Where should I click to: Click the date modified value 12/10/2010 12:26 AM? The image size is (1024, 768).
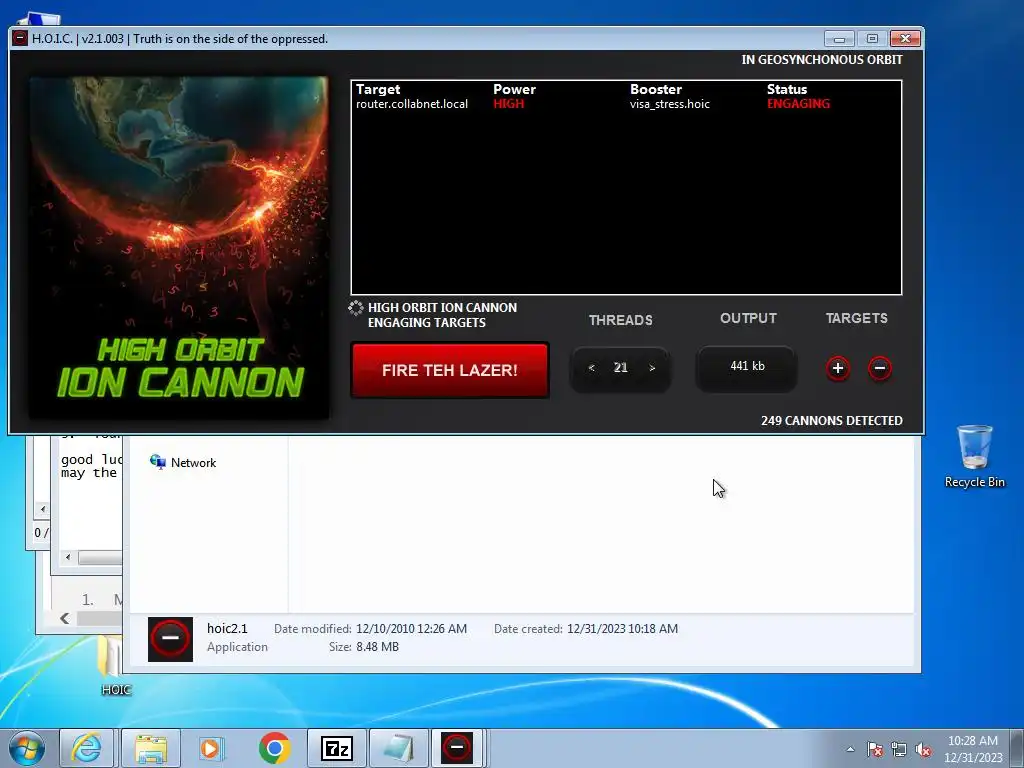coord(411,629)
